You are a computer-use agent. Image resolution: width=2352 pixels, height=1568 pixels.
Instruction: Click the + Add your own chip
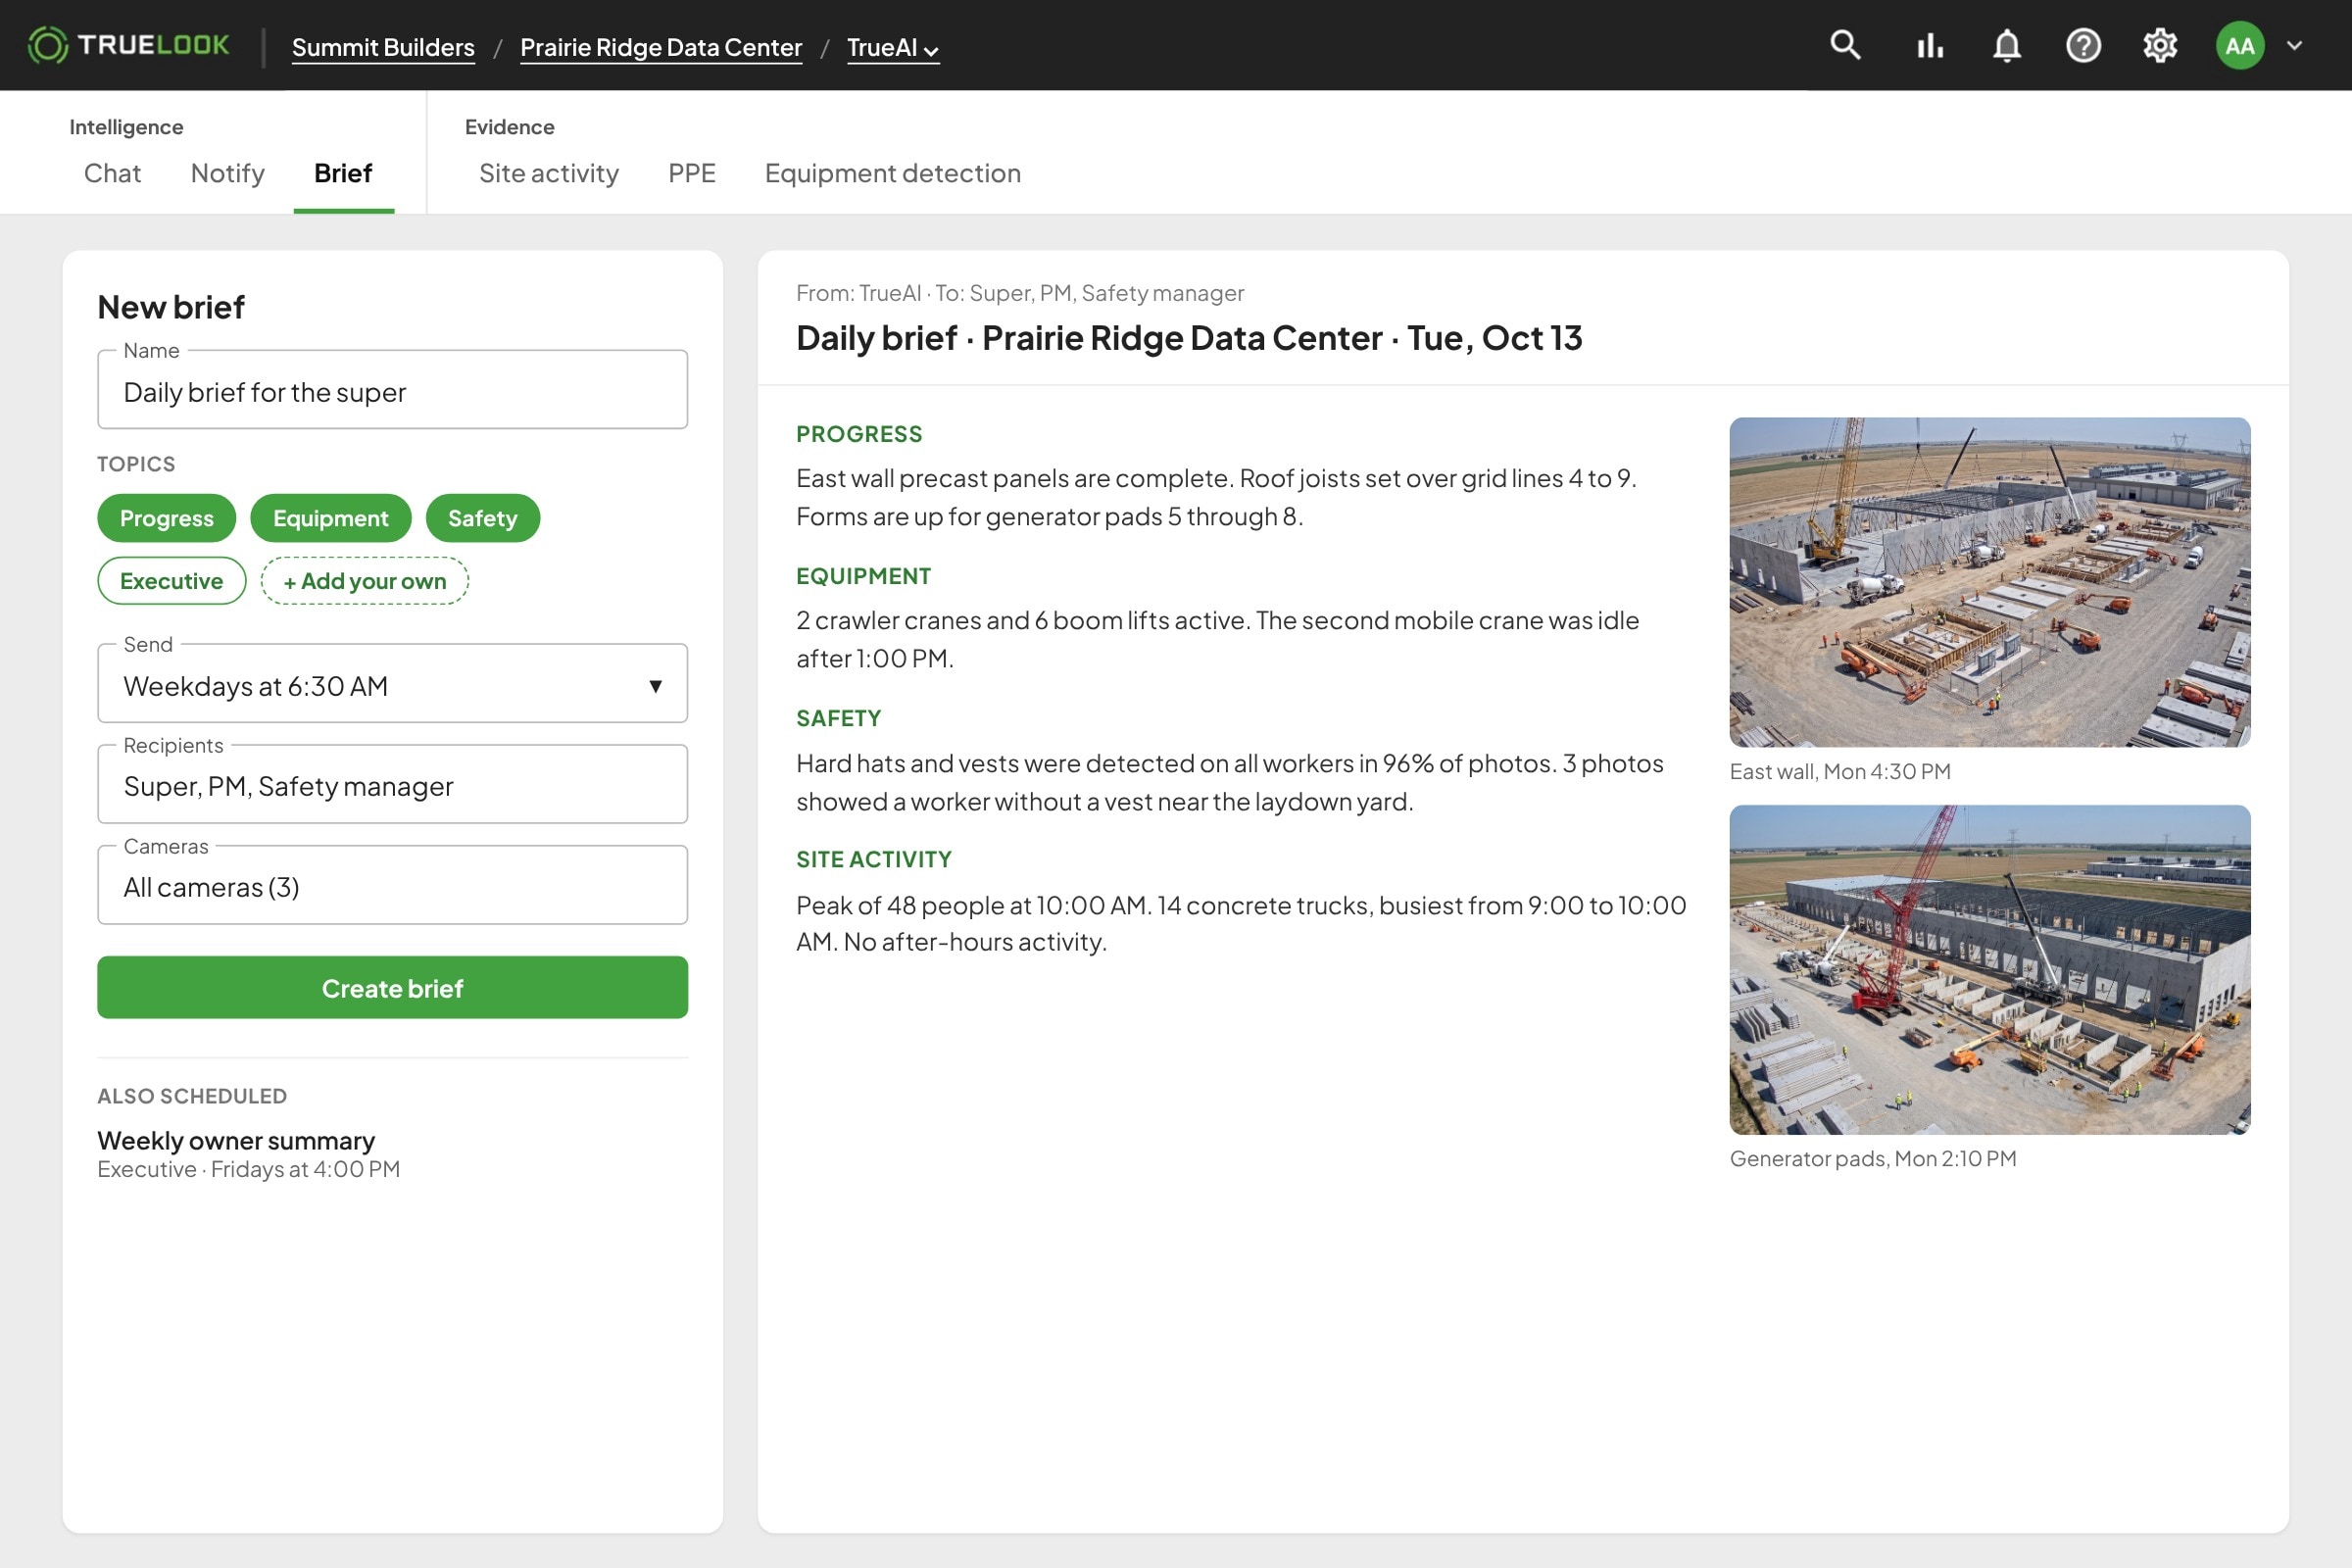364,581
